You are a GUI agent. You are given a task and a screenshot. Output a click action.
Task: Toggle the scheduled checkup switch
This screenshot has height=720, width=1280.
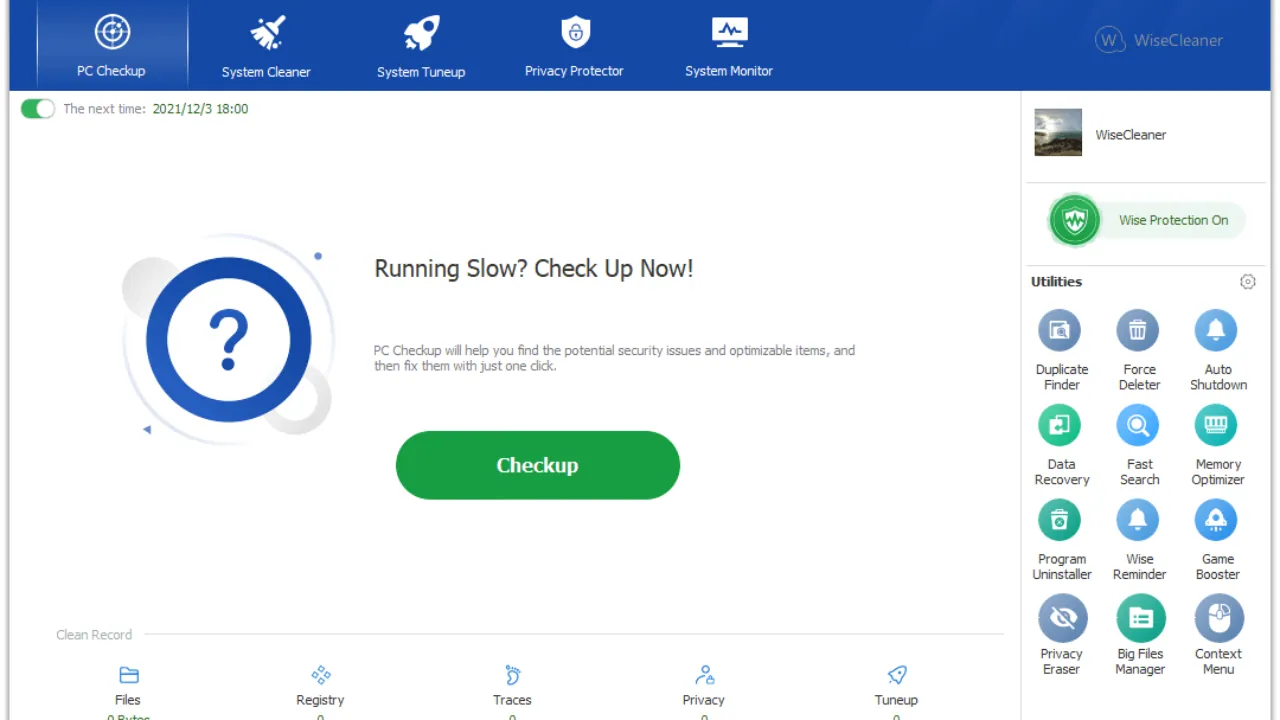[38, 109]
